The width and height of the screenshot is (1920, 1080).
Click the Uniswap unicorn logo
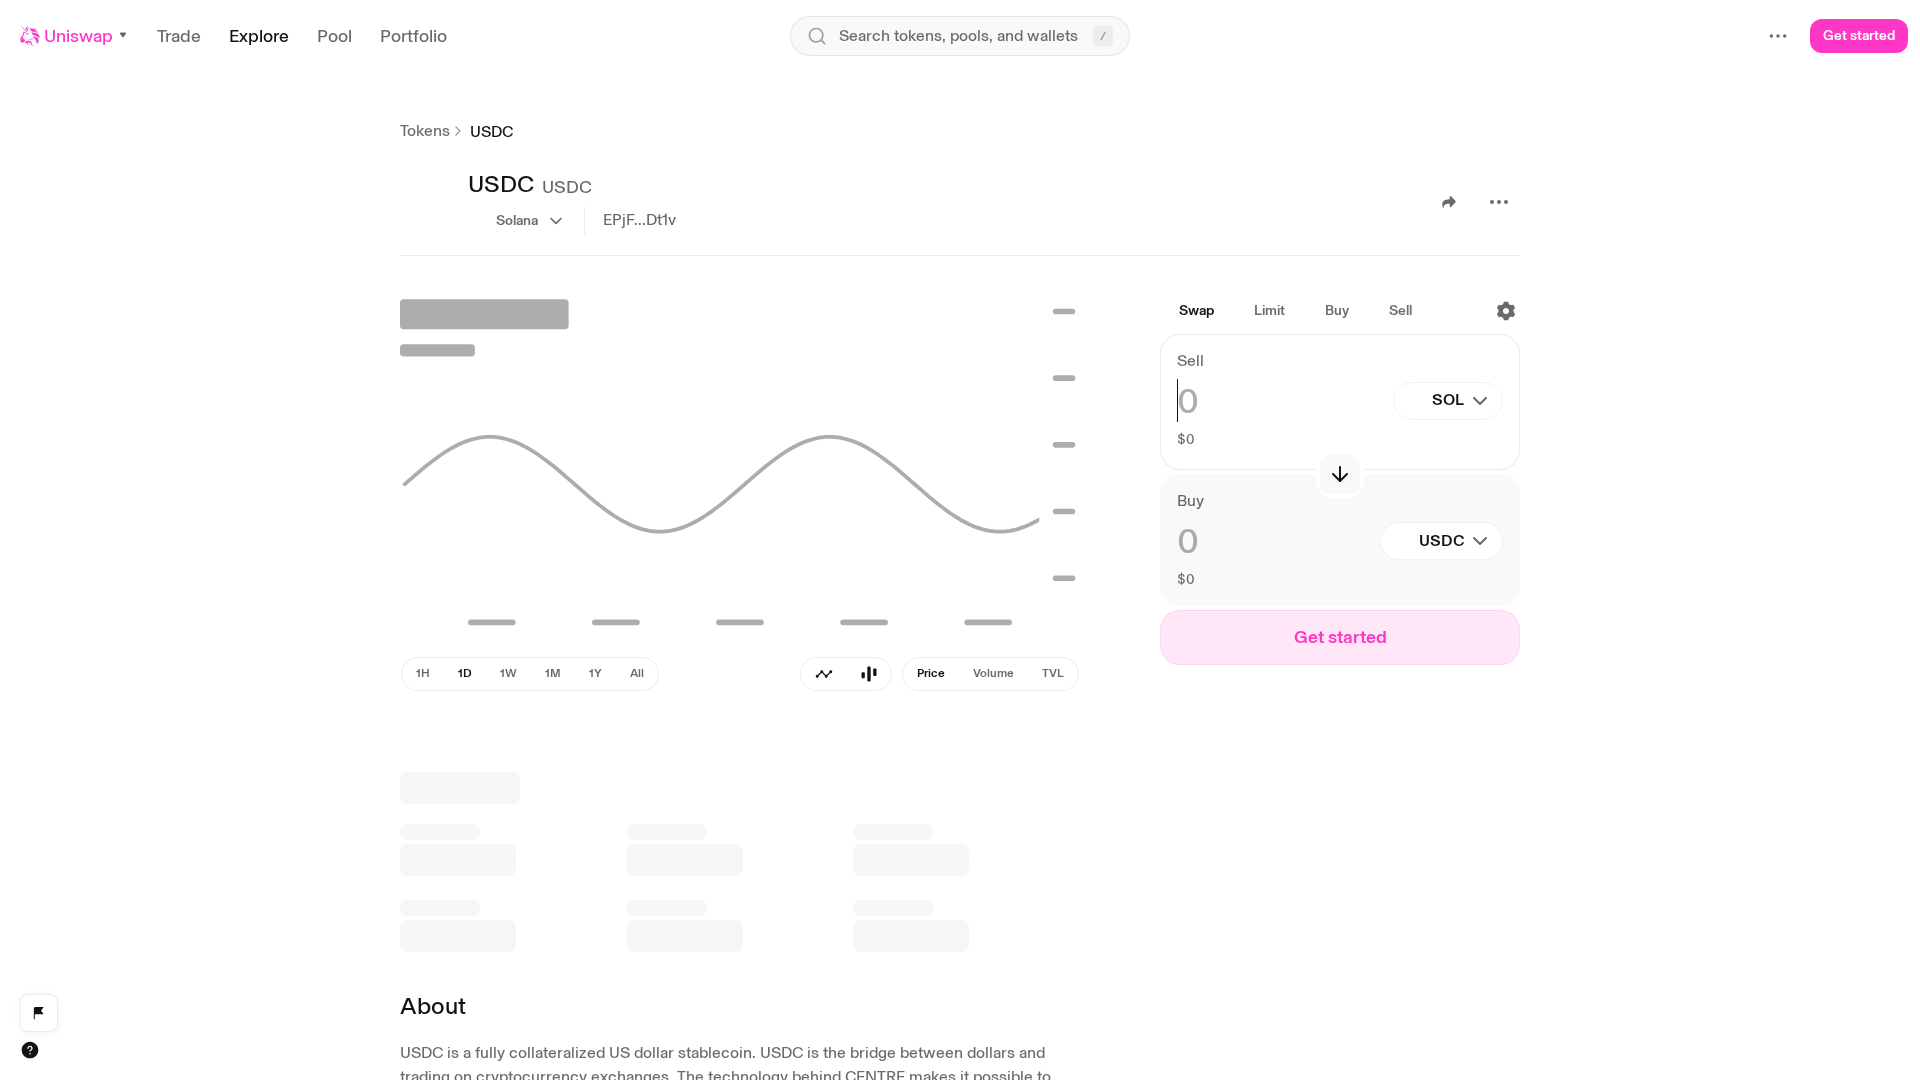(30, 36)
